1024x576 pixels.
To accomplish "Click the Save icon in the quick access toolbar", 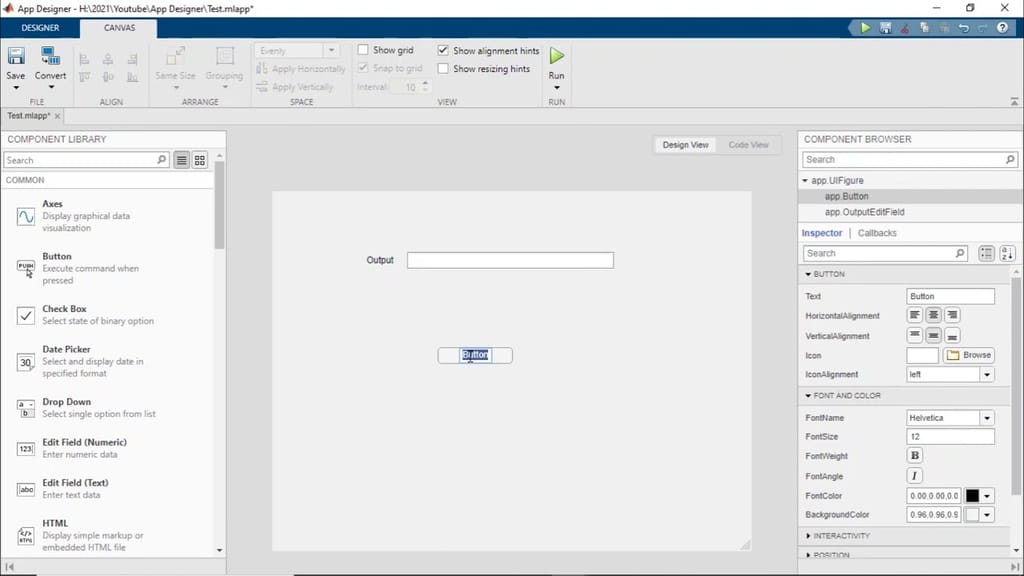I will pos(885,28).
